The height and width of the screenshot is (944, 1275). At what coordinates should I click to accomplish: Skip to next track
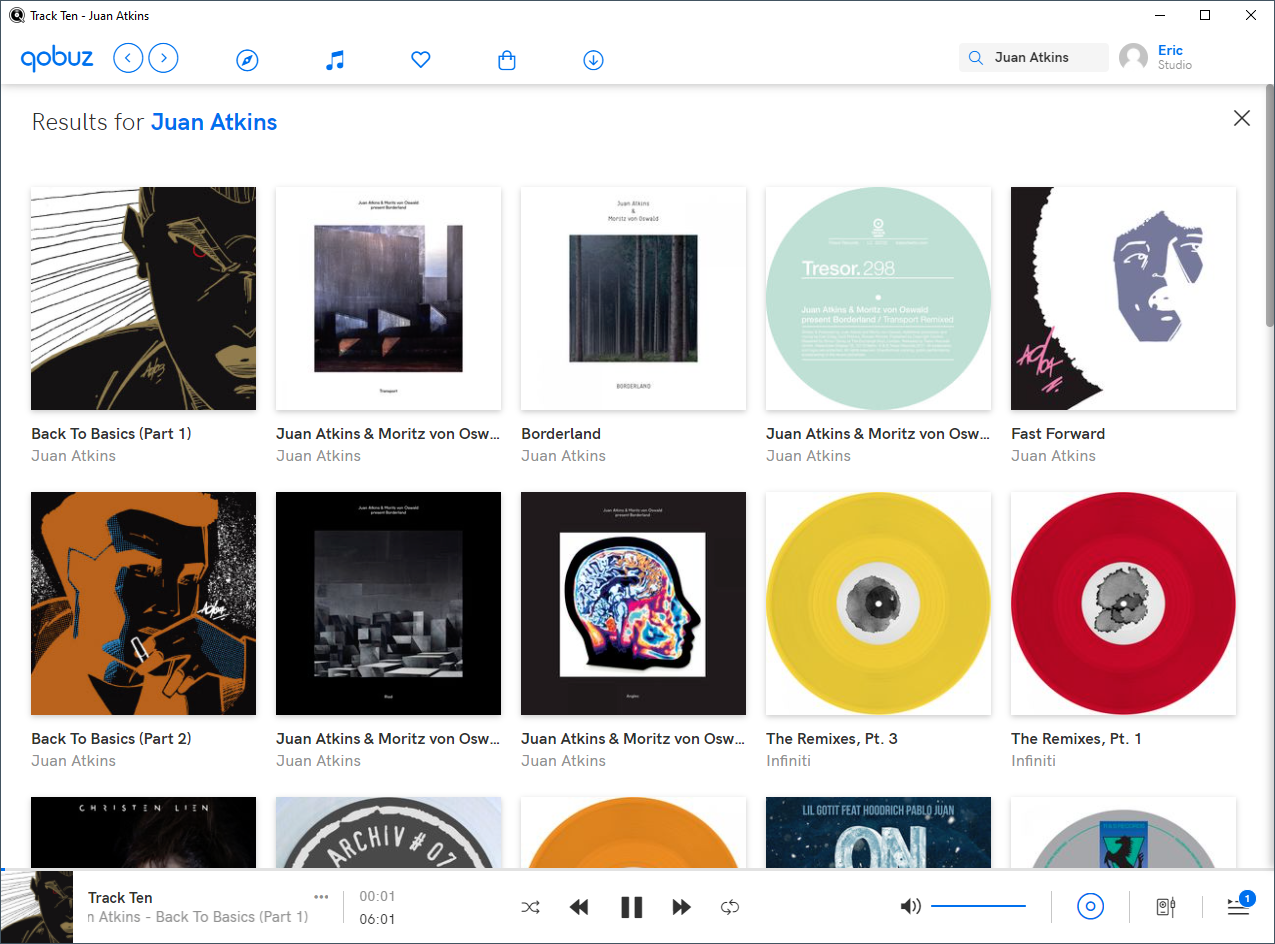682,907
